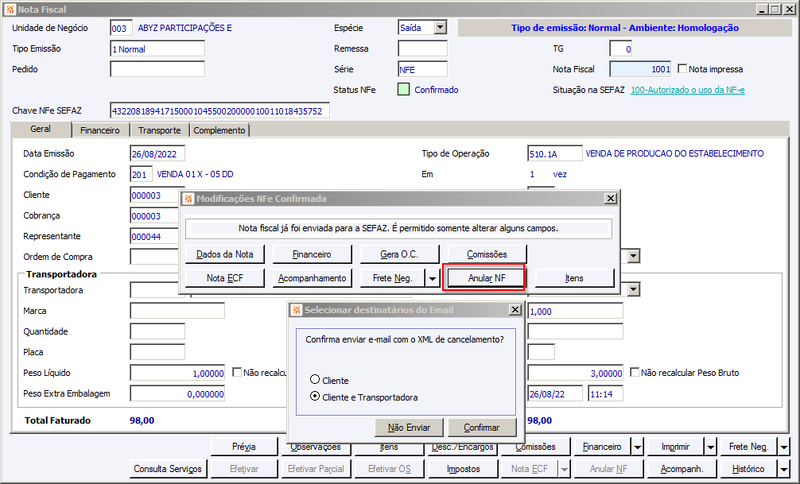
Task: Click the Modificações NFe Confirmada dialog icon
Action: coord(188,199)
